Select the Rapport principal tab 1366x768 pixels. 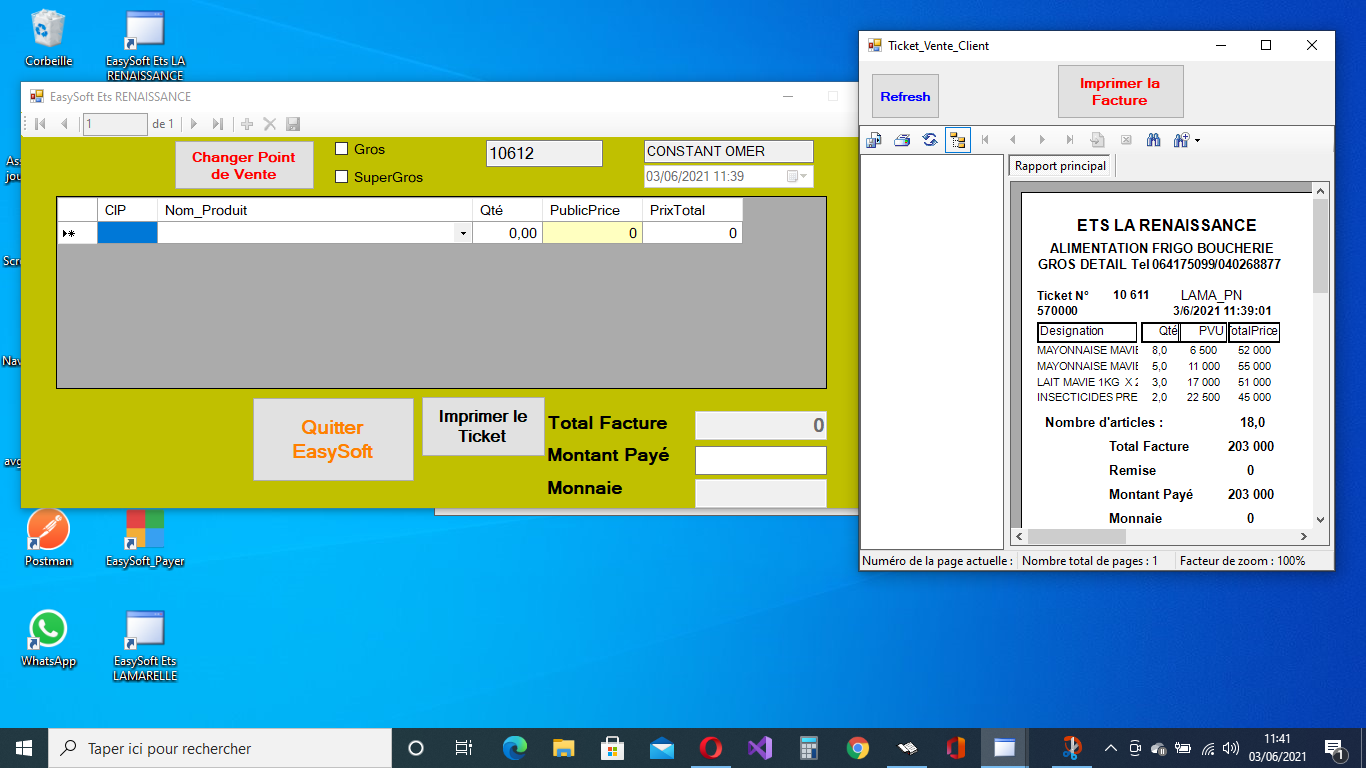(x=1060, y=166)
